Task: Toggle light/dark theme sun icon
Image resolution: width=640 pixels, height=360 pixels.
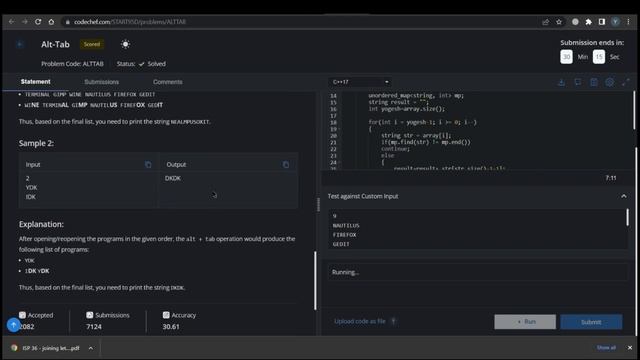Action: pos(125,44)
